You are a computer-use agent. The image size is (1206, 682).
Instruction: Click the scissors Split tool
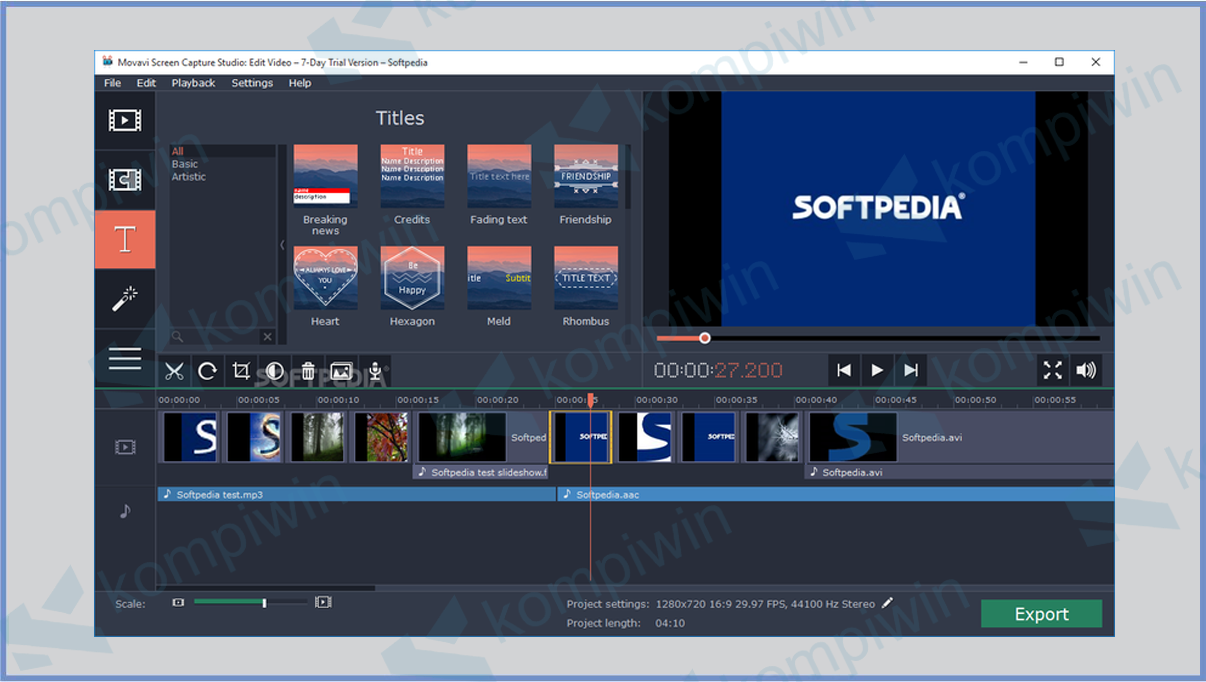175,371
